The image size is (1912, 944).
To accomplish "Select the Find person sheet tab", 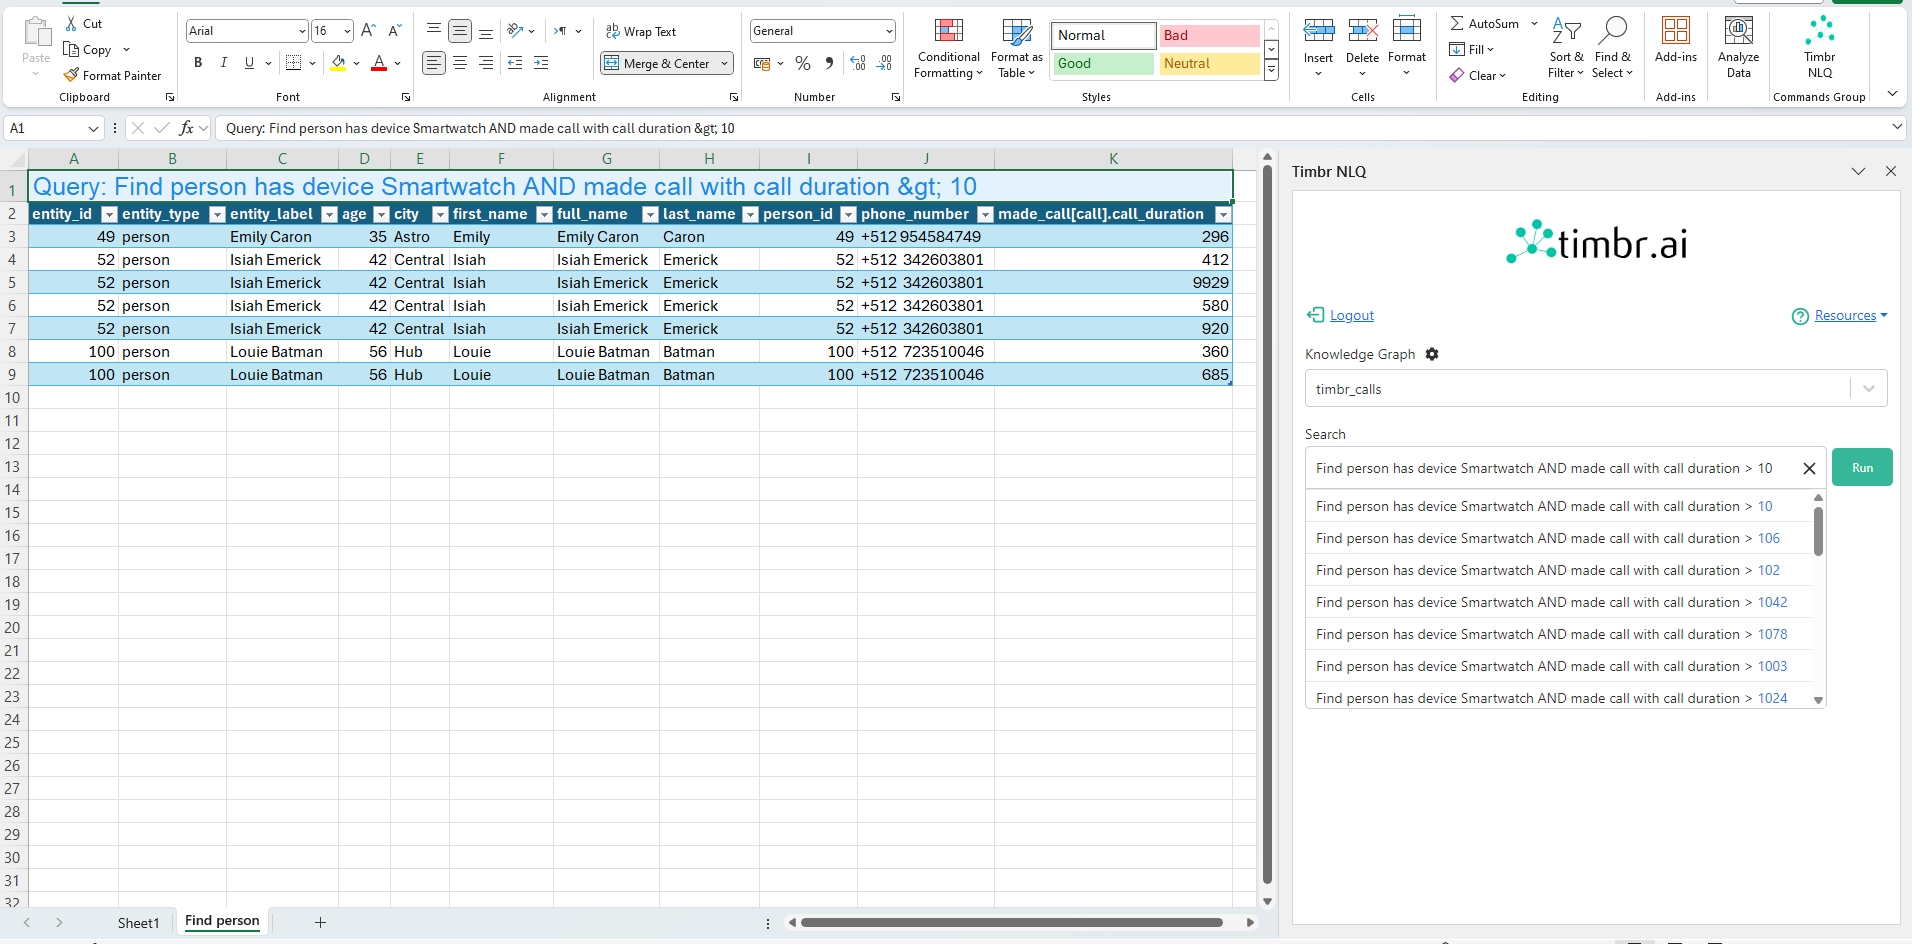I will [x=222, y=921].
